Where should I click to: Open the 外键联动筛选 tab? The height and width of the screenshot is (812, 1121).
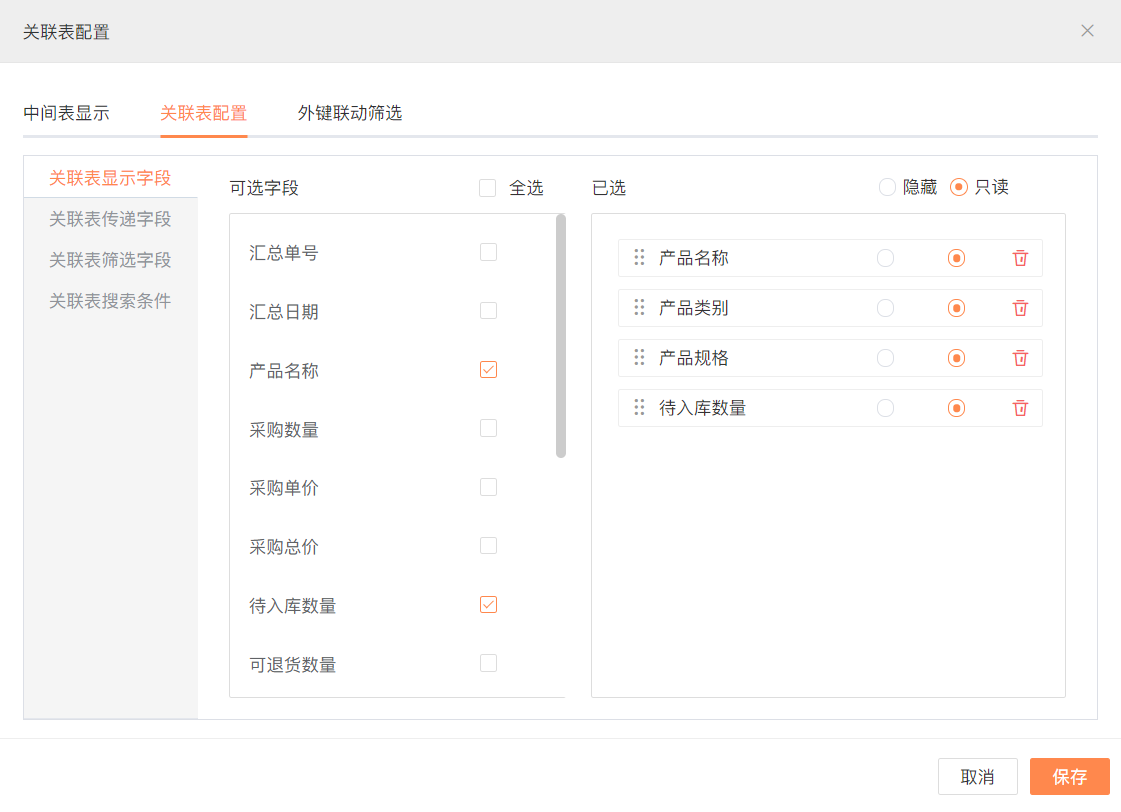click(x=350, y=113)
